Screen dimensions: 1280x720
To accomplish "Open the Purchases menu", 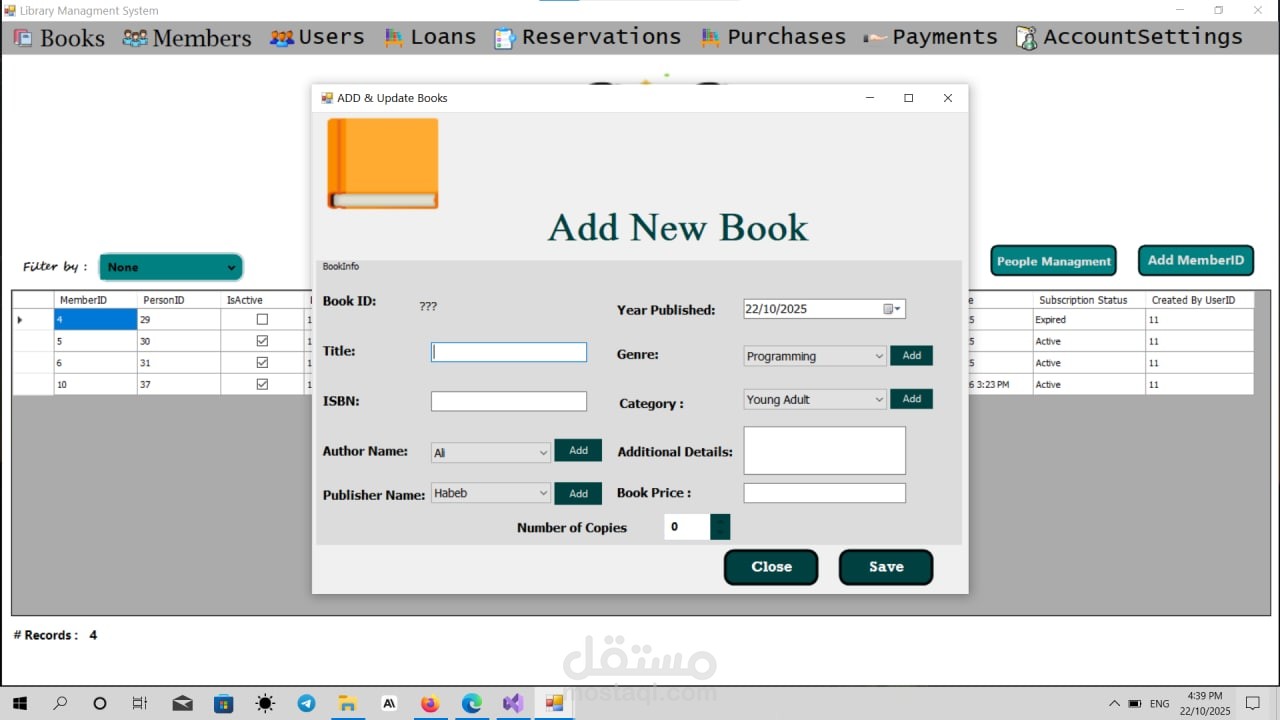I will point(773,38).
